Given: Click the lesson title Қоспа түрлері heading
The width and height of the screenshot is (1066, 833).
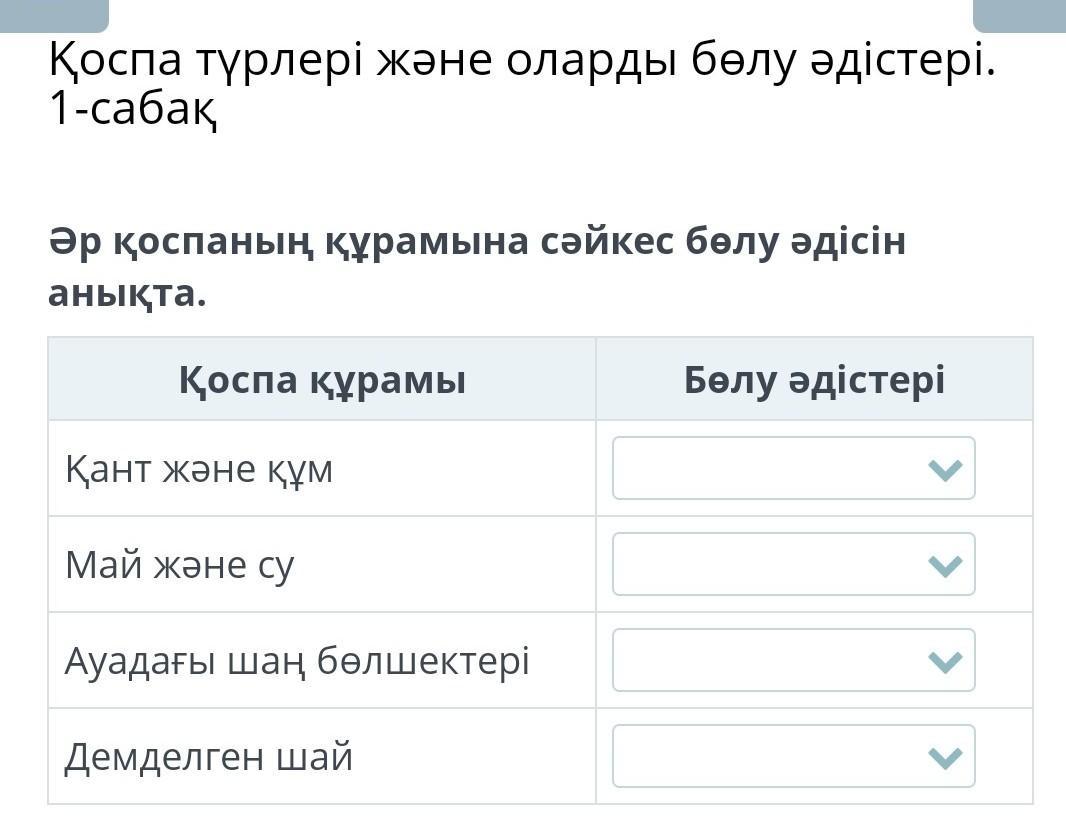Looking at the screenshot, I should point(522,61).
